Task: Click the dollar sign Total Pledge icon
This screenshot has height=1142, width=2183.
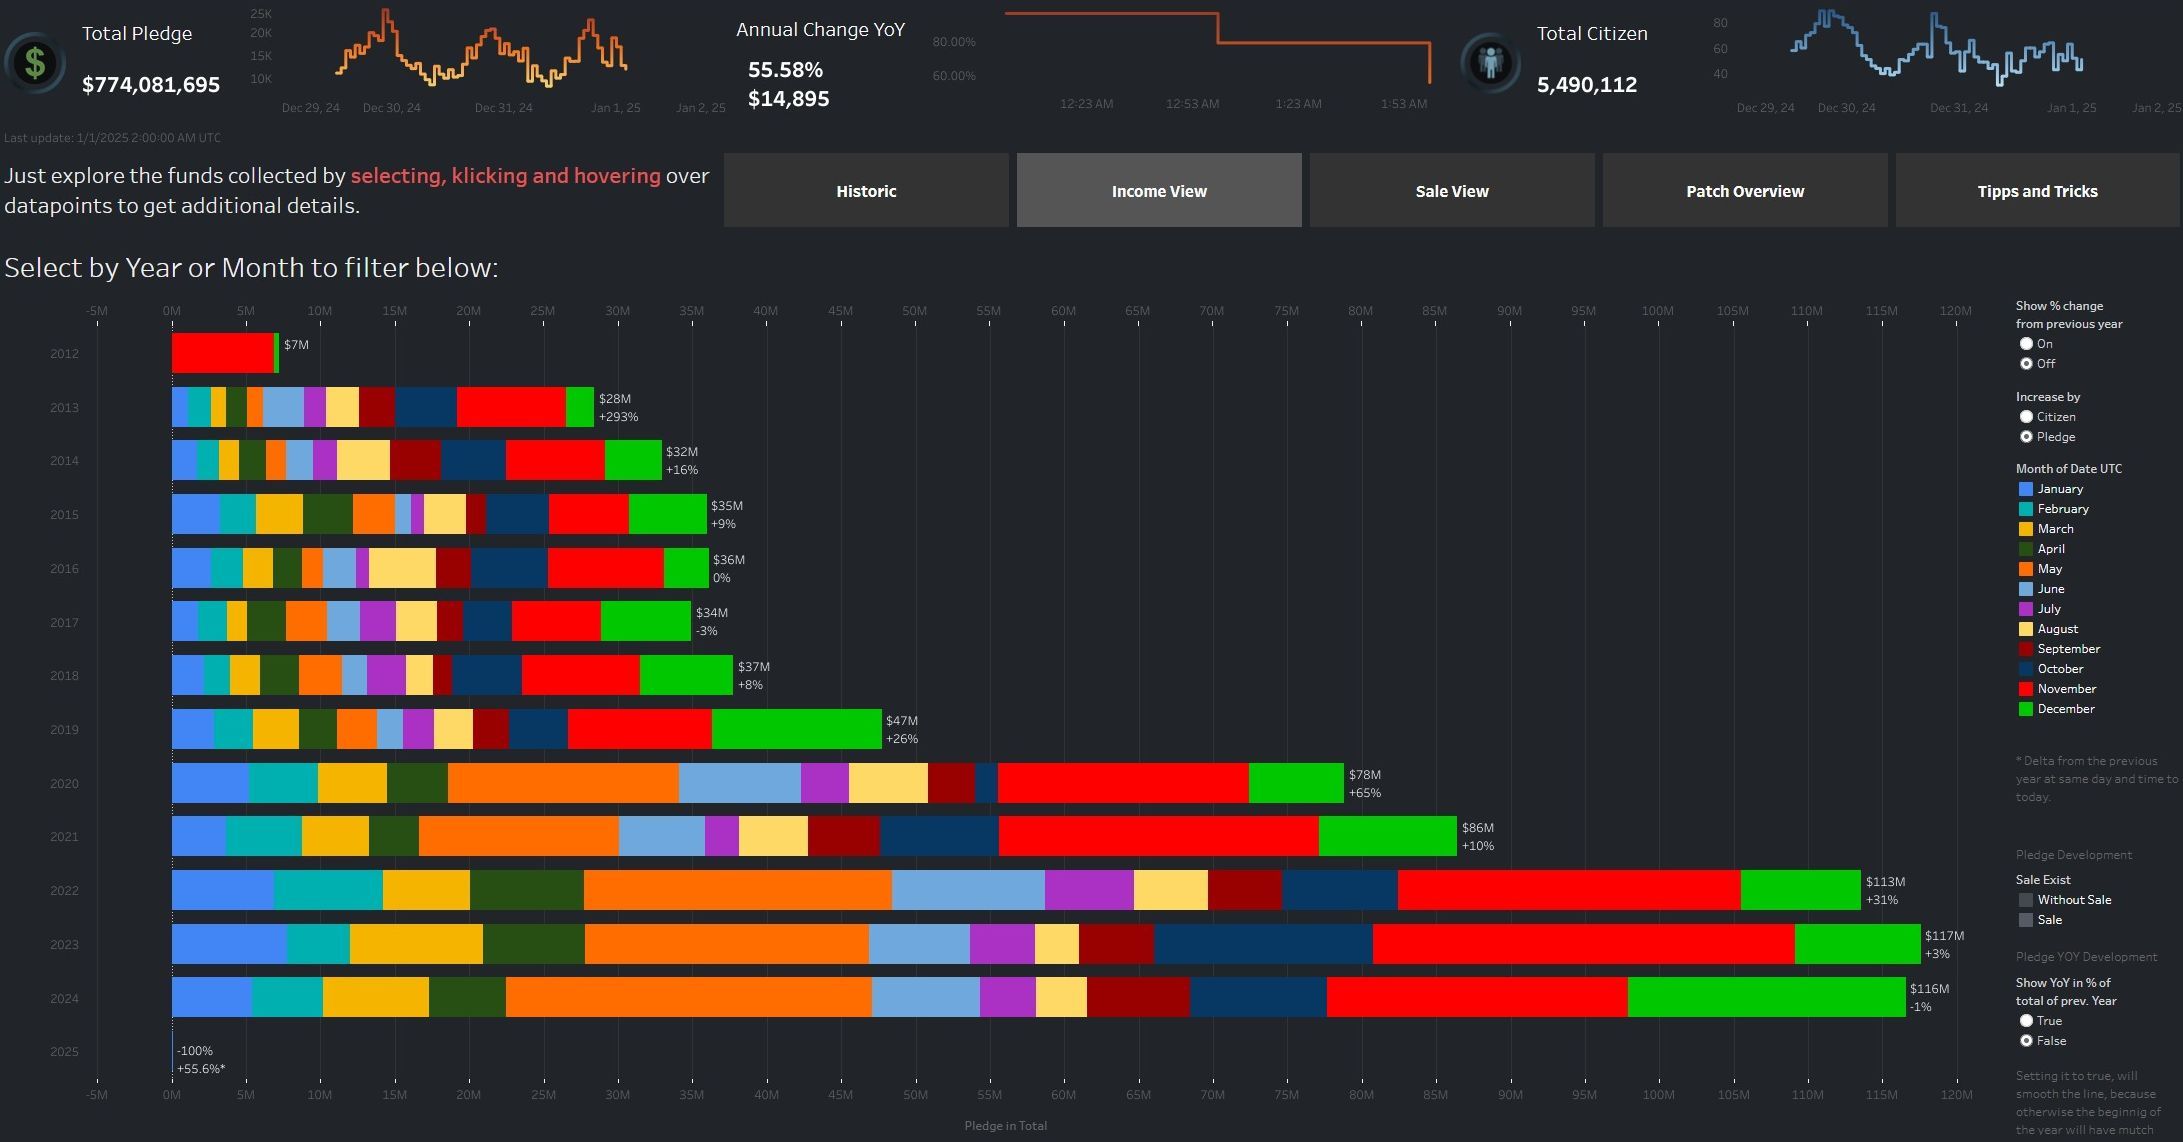Action: (x=35, y=63)
